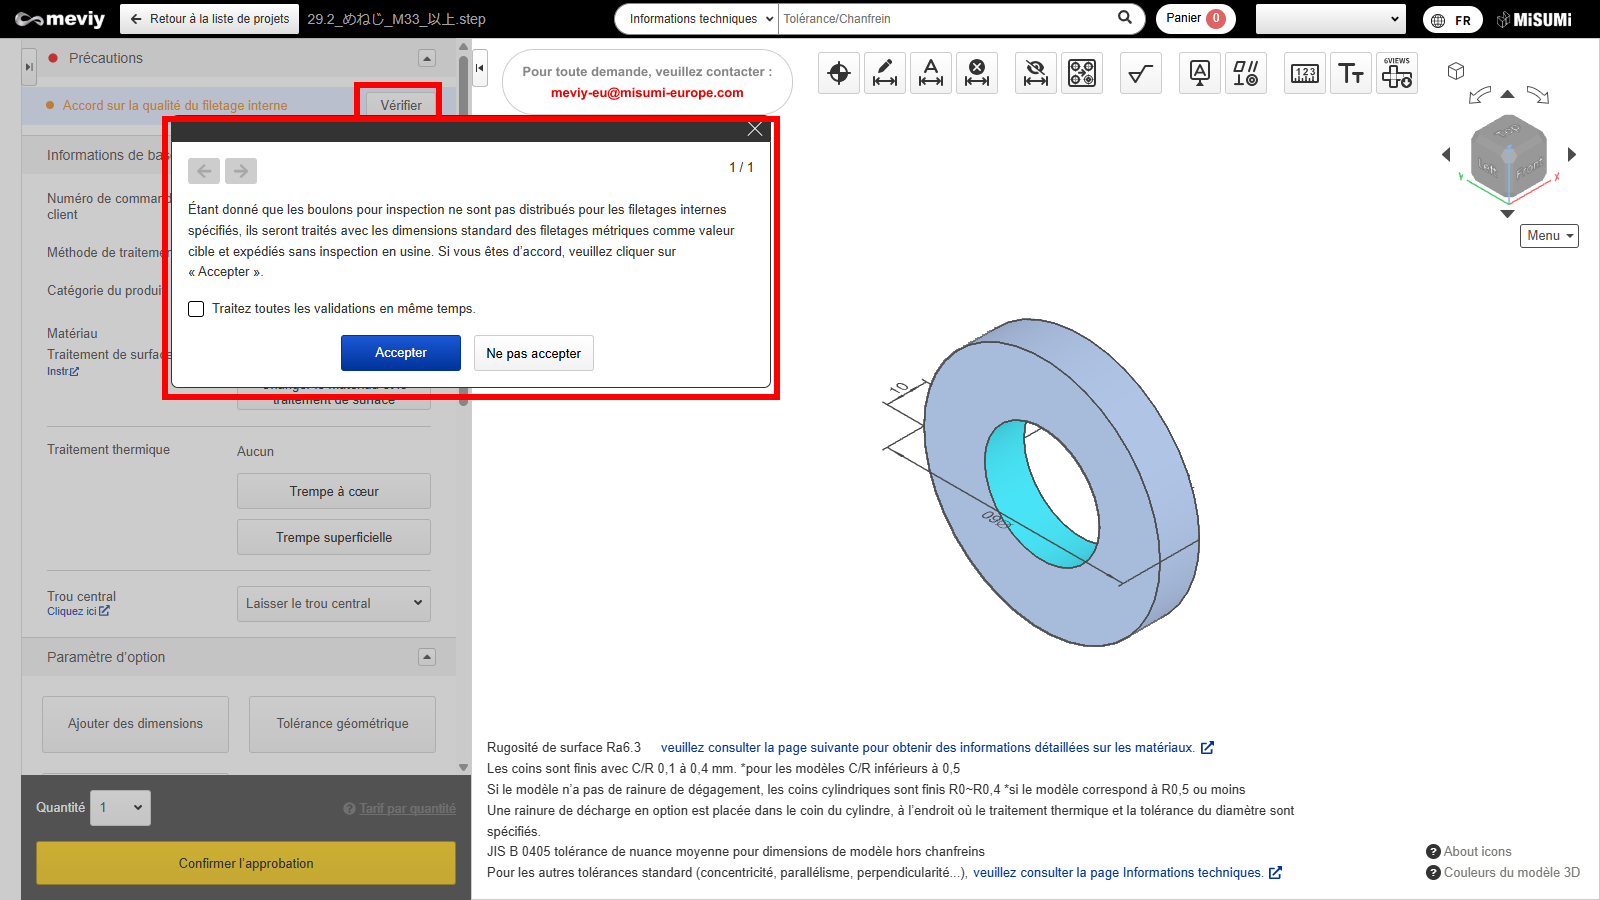Expand the 'Laisser le trou central' dropdown
Image resolution: width=1600 pixels, height=900 pixels.
point(334,603)
